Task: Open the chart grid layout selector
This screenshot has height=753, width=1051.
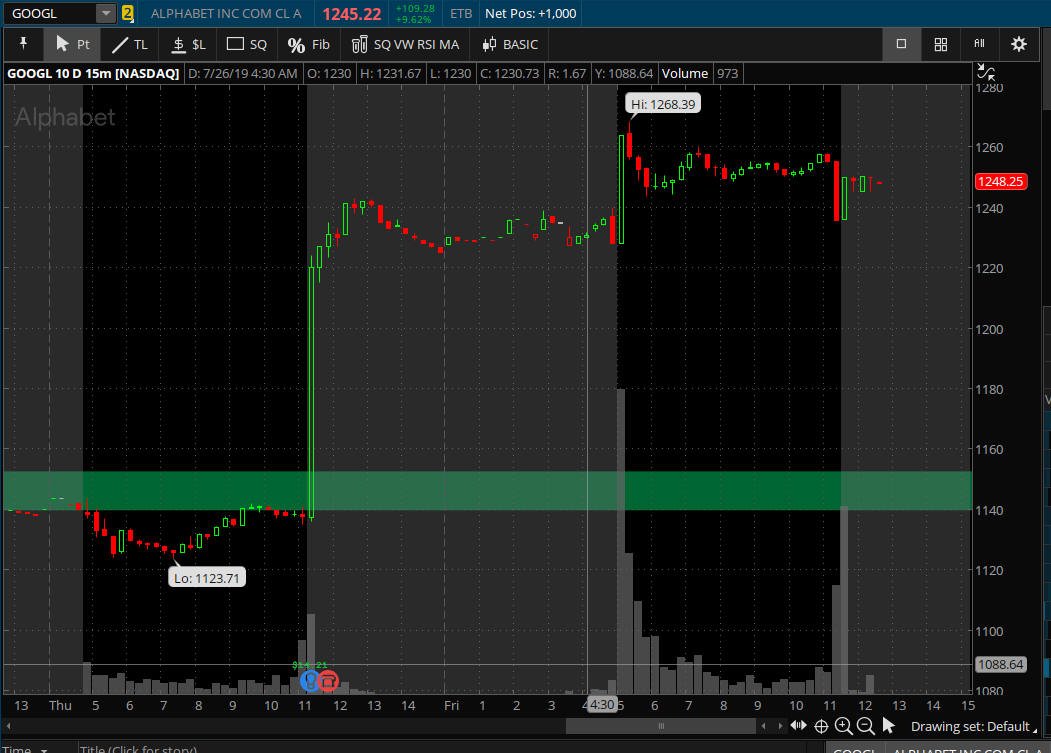Action: coord(940,44)
